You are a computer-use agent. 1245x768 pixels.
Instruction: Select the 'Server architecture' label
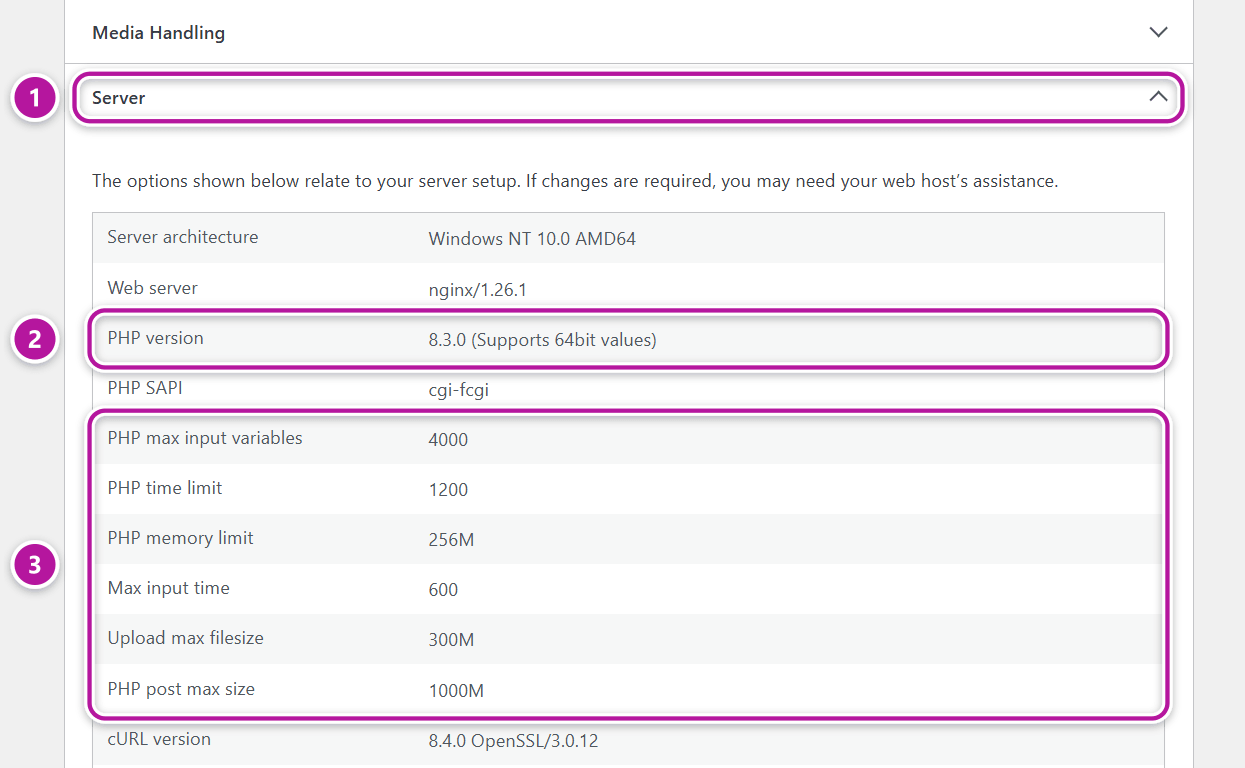(x=183, y=237)
